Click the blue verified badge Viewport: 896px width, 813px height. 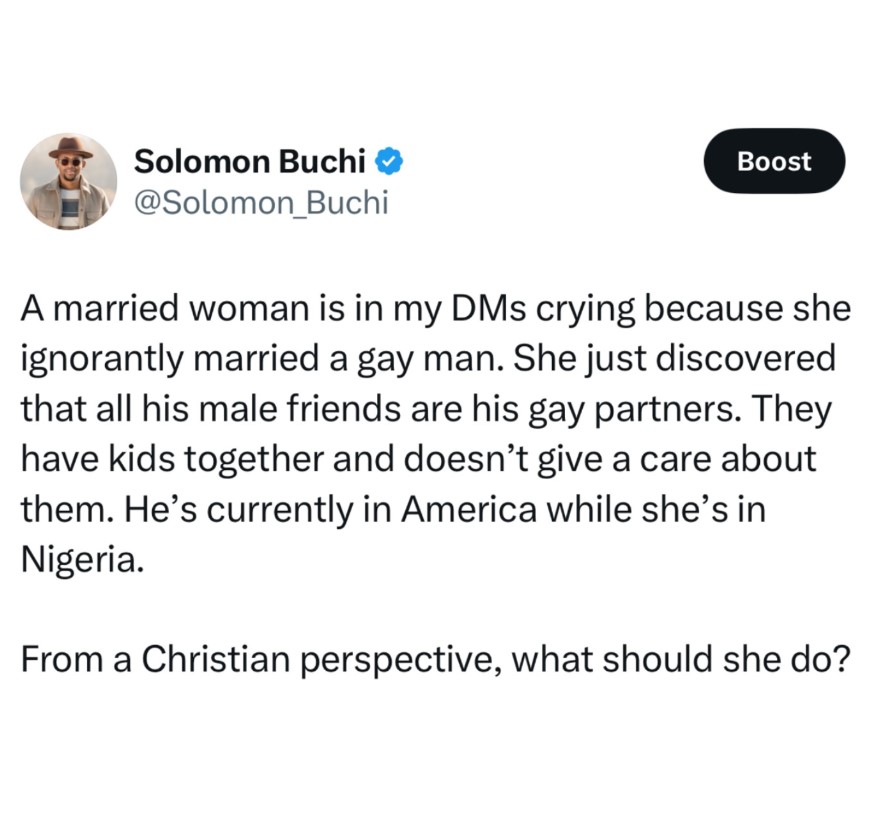click(x=389, y=160)
